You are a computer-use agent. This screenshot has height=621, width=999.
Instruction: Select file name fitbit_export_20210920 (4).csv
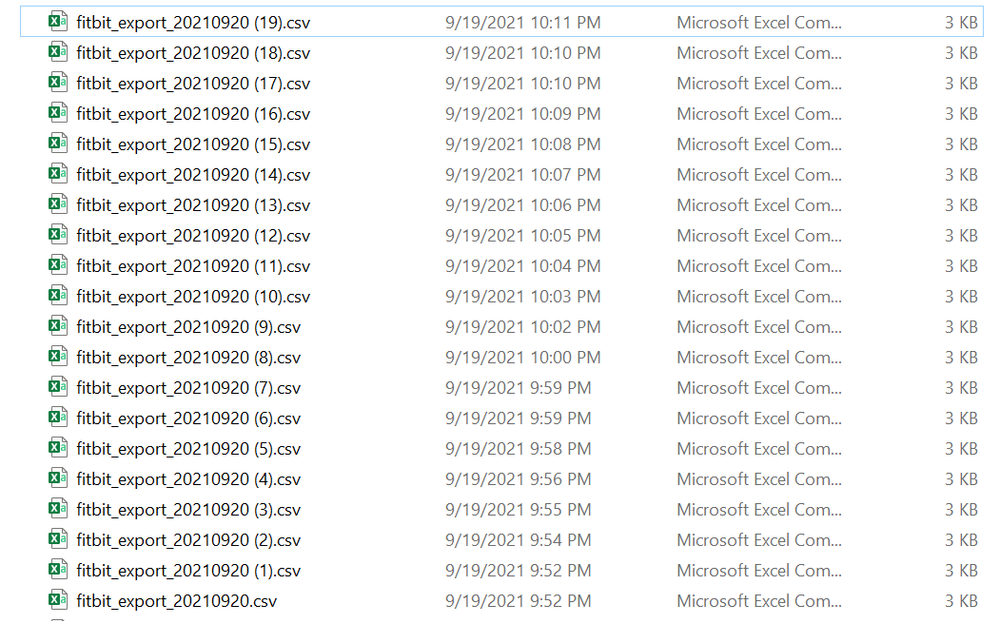pos(189,480)
